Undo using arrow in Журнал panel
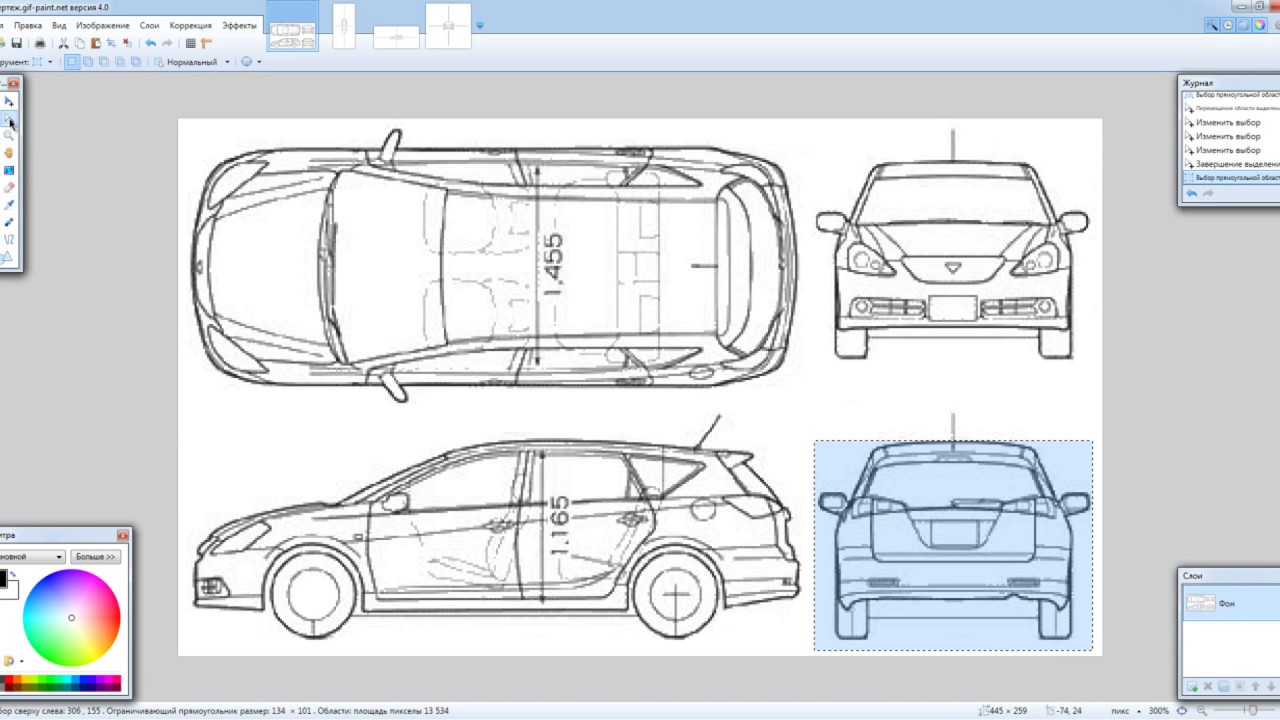1280x720 pixels. coord(1192,193)
